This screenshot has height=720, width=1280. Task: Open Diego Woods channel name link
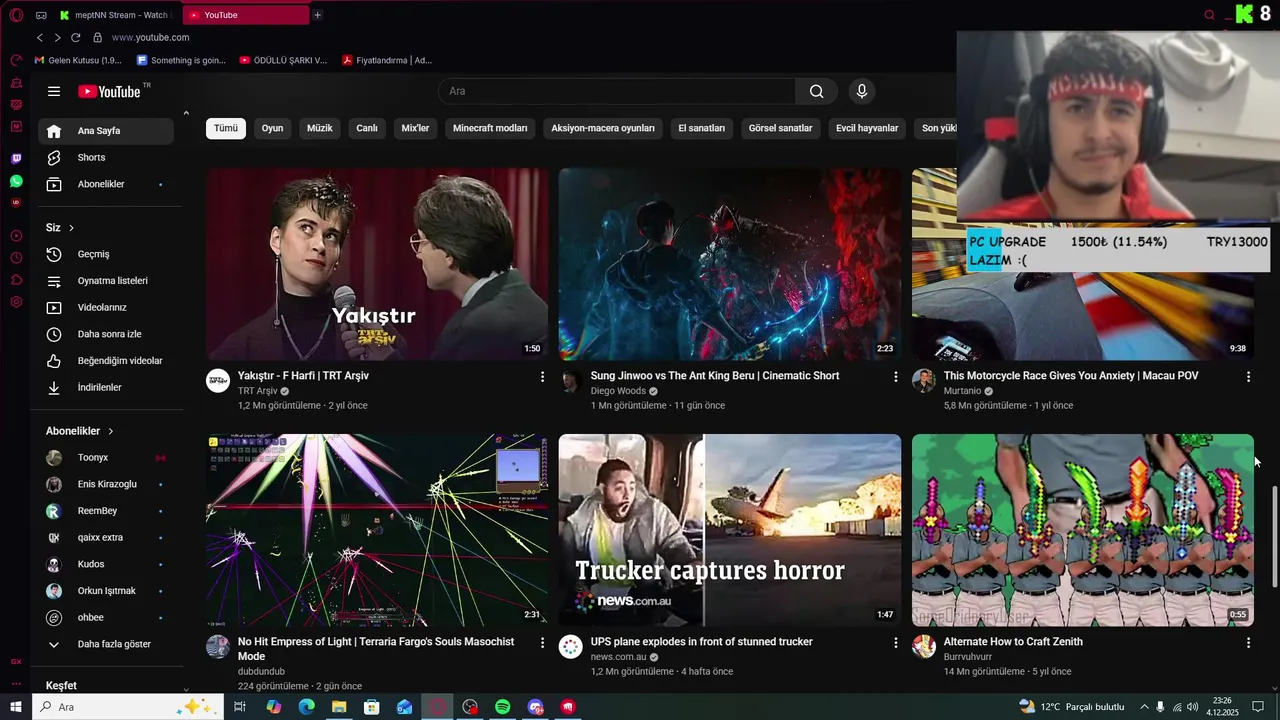tap(618, 391)
